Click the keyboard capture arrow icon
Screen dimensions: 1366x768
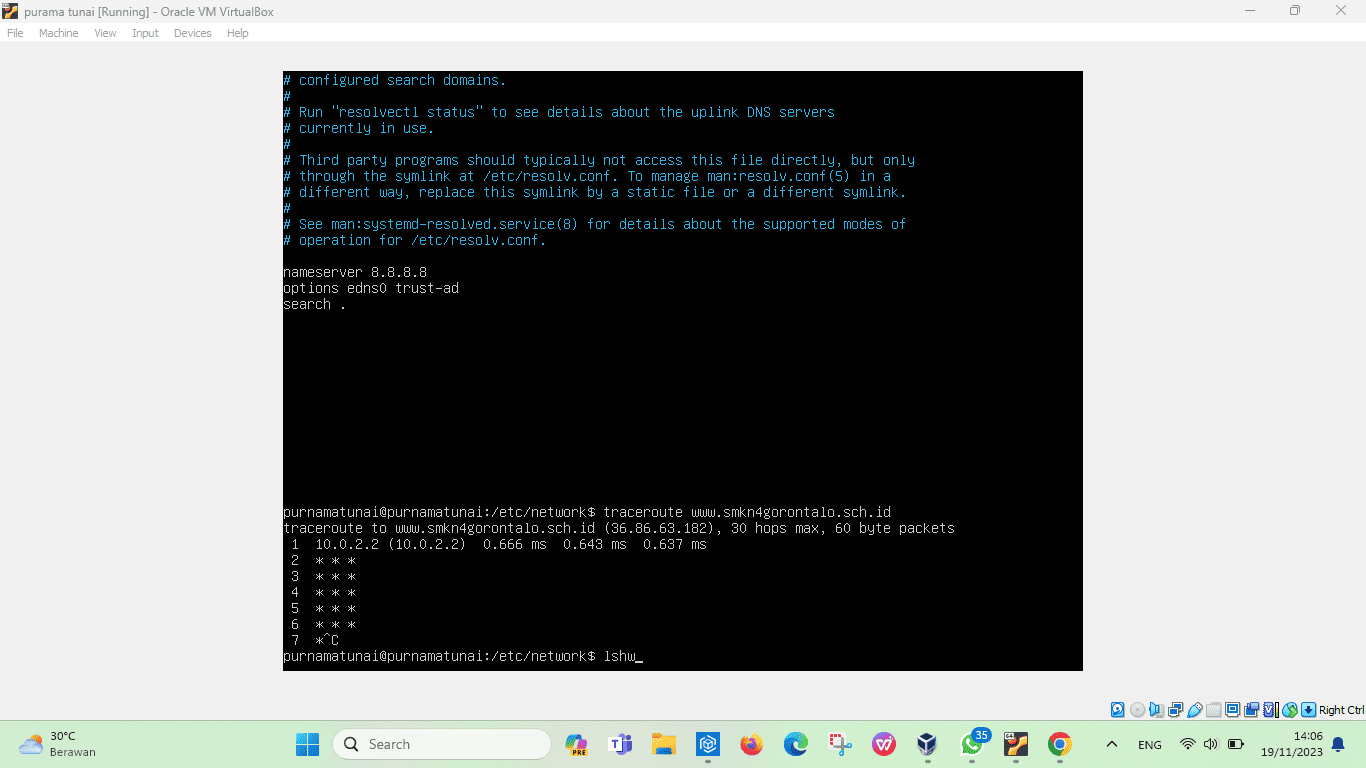(x=1309, y=710)
